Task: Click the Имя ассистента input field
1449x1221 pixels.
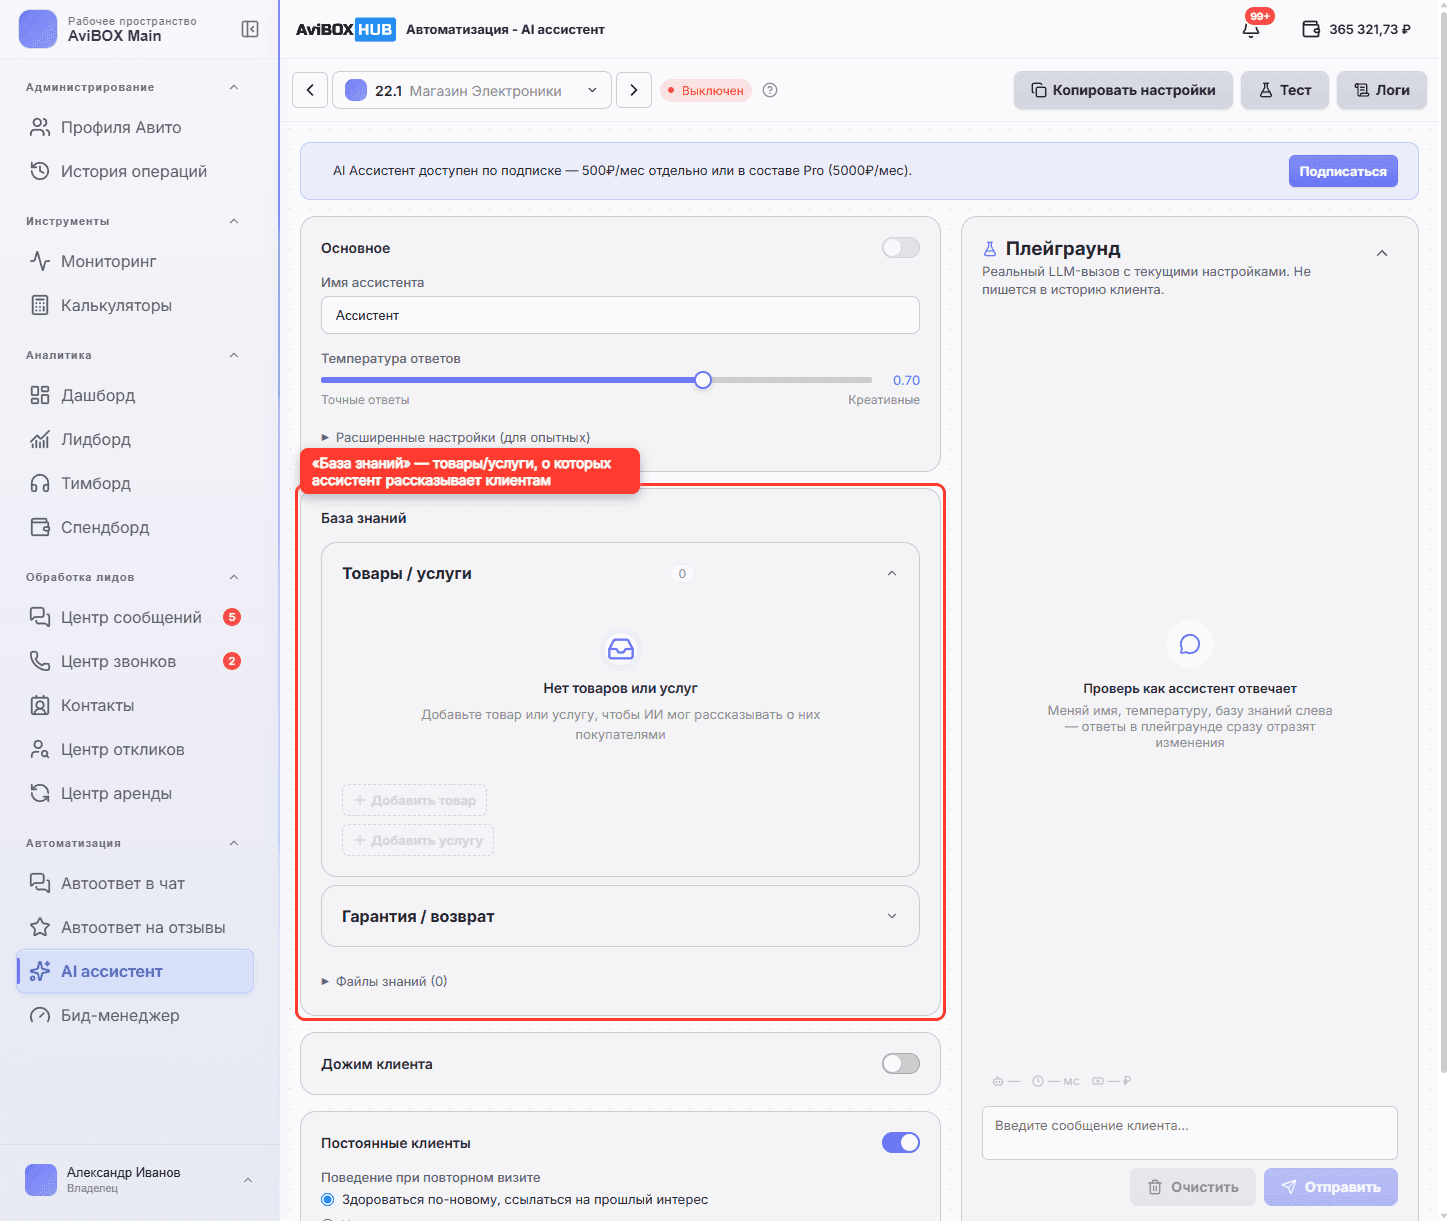Action: tap(620, 315)
